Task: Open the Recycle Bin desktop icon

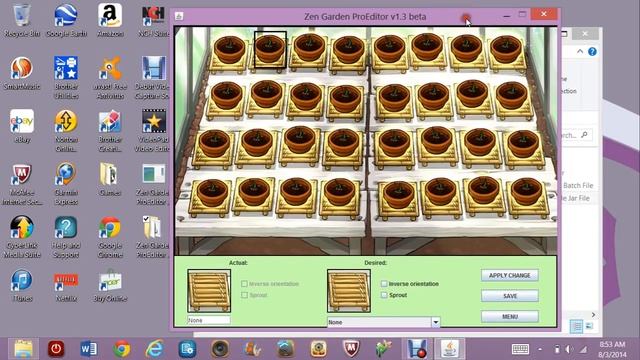Action: 22,21
